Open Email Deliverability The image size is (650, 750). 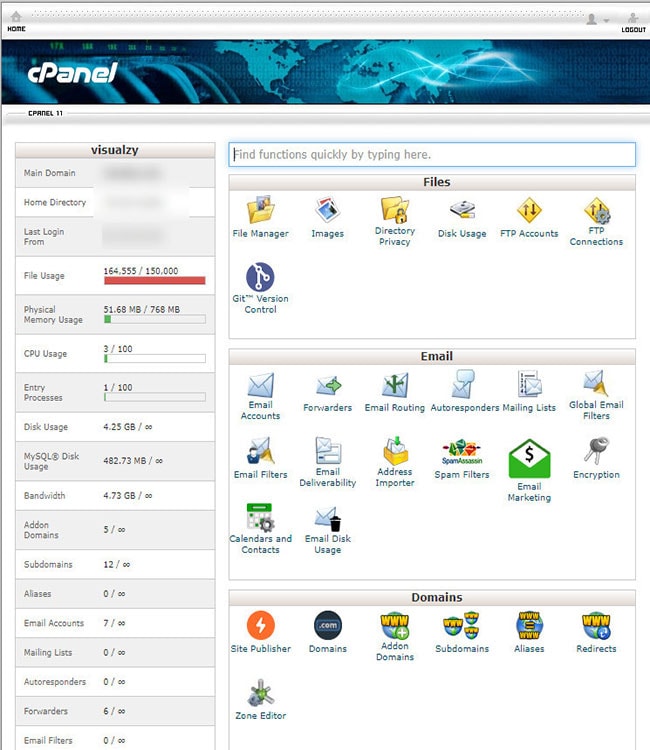tap(328, 450)
